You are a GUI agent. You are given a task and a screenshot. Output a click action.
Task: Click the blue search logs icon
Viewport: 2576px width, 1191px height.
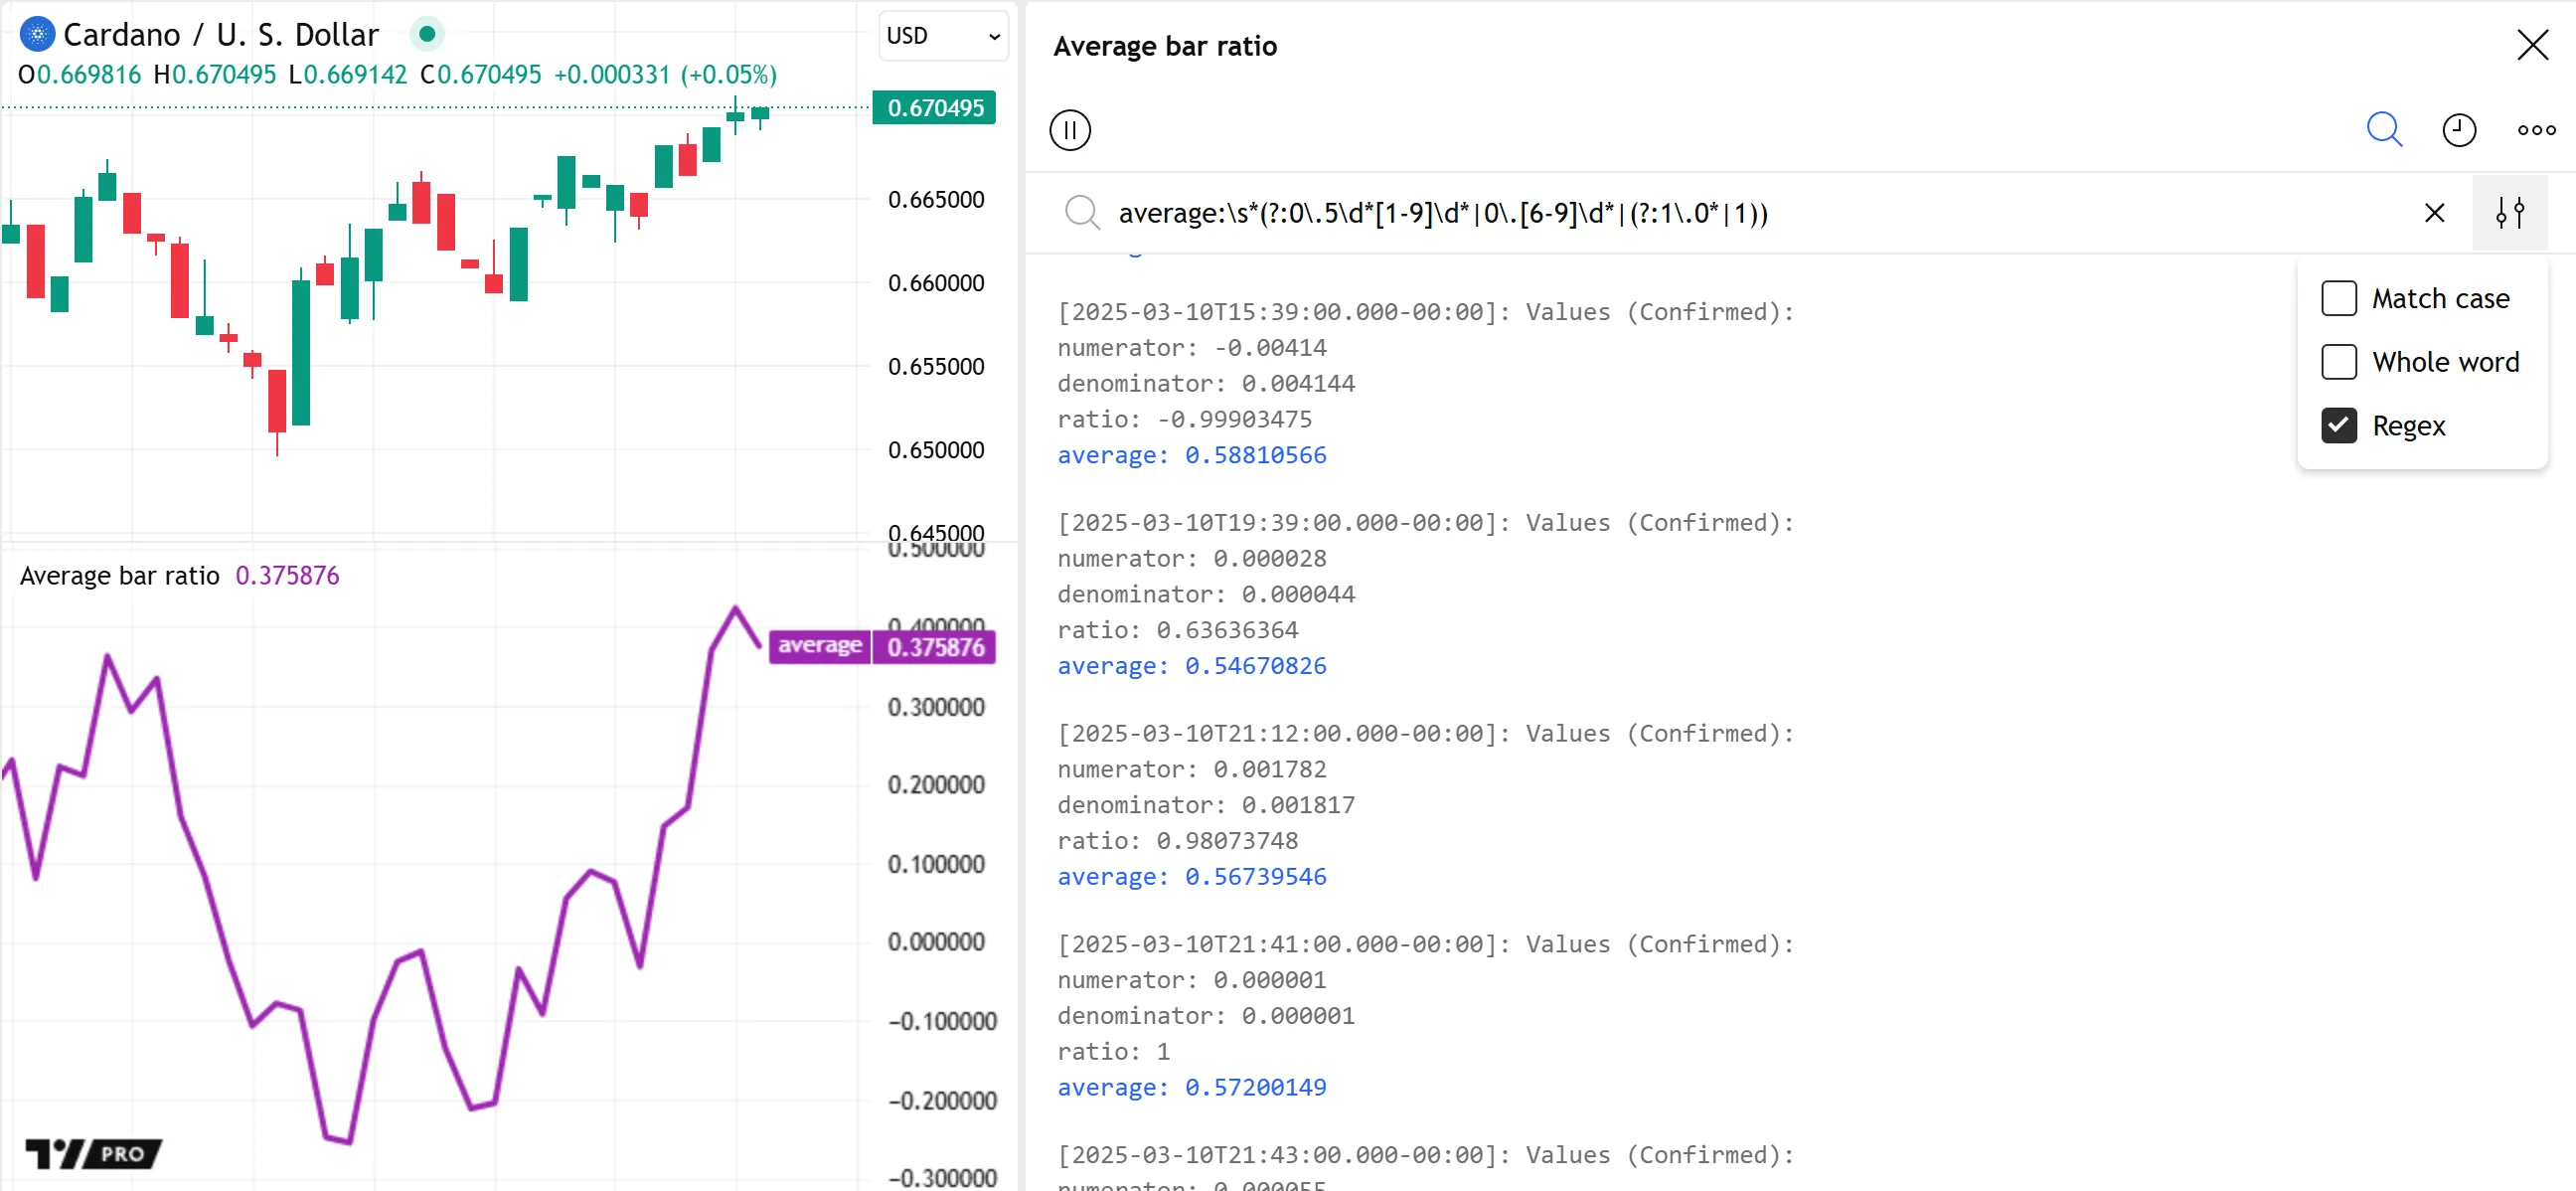pyautogui.click(x=2383, y=130)
